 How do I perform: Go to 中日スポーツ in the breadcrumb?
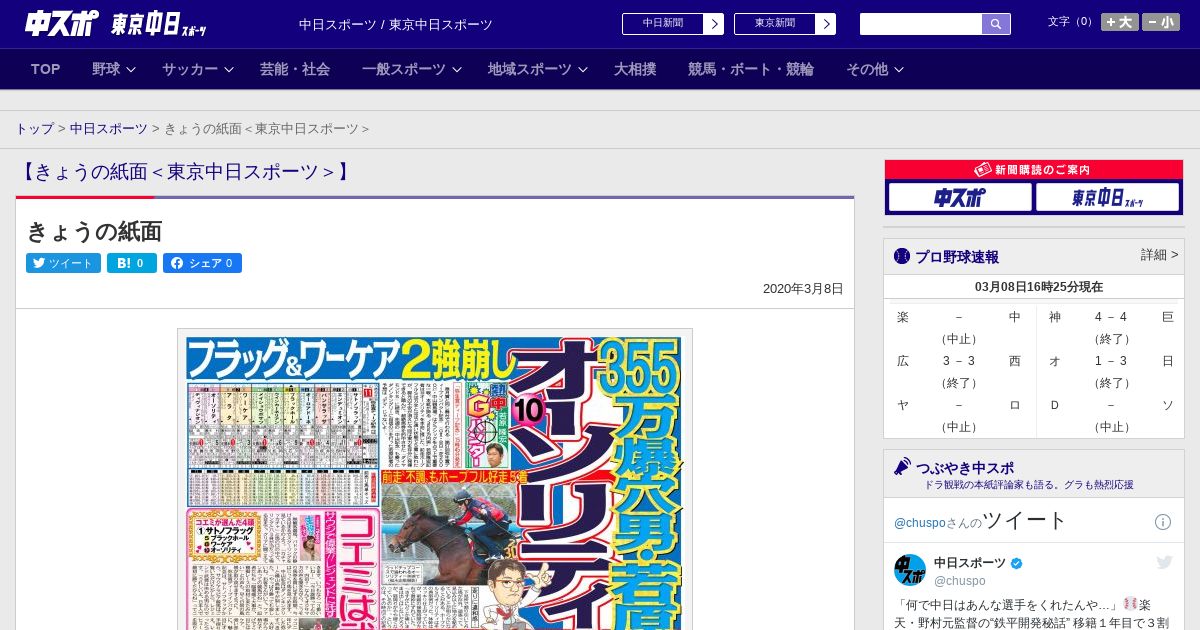(109, 129)
